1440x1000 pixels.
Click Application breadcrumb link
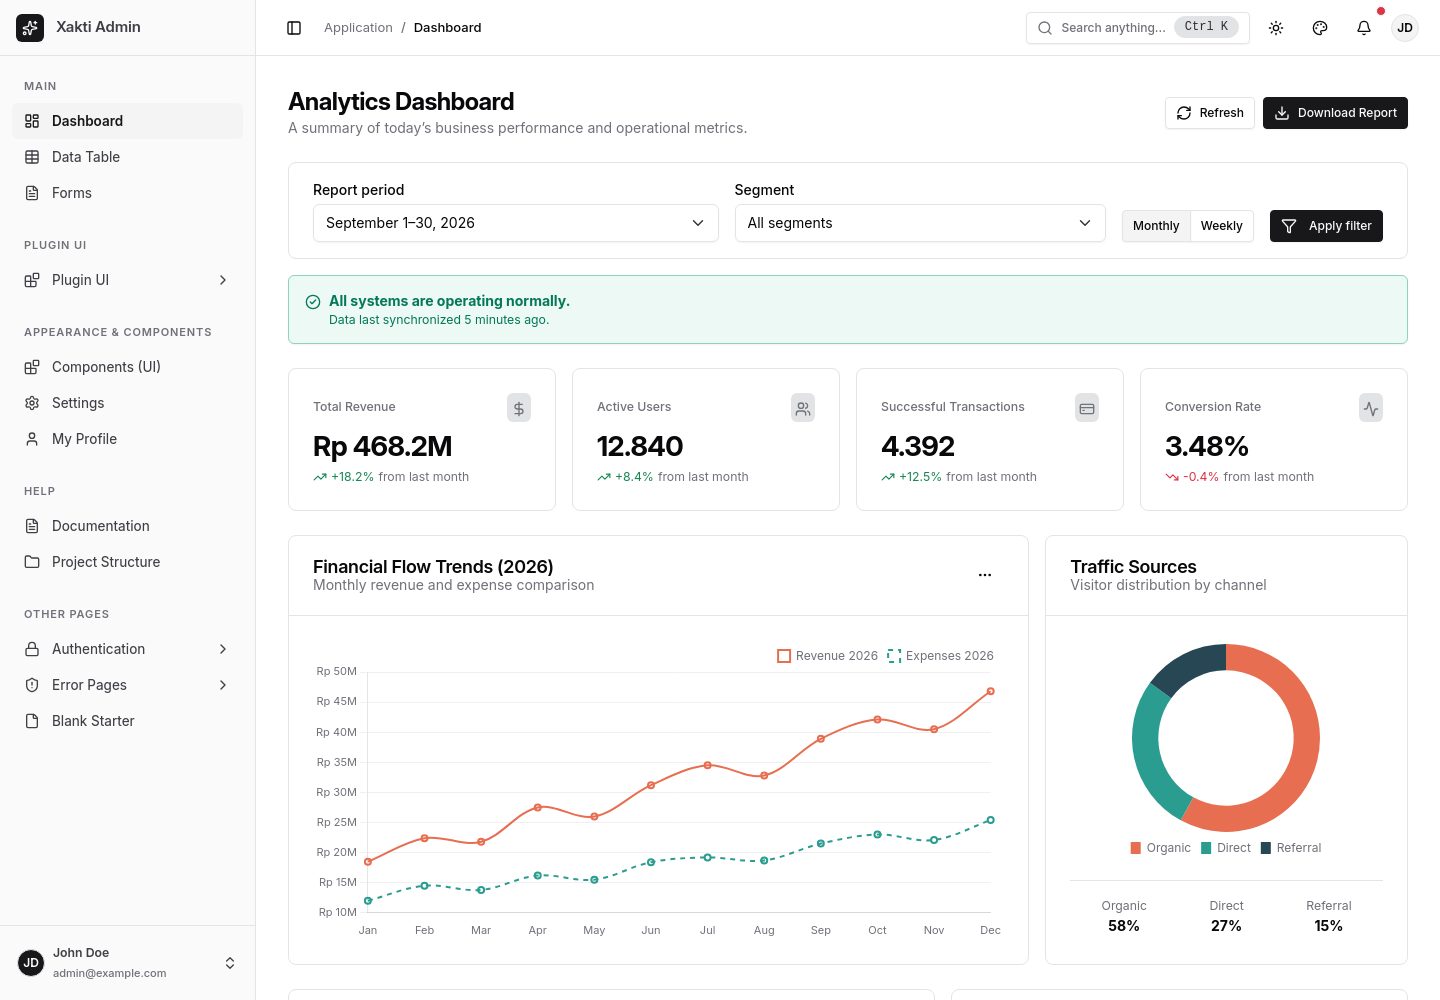[358, 28]
